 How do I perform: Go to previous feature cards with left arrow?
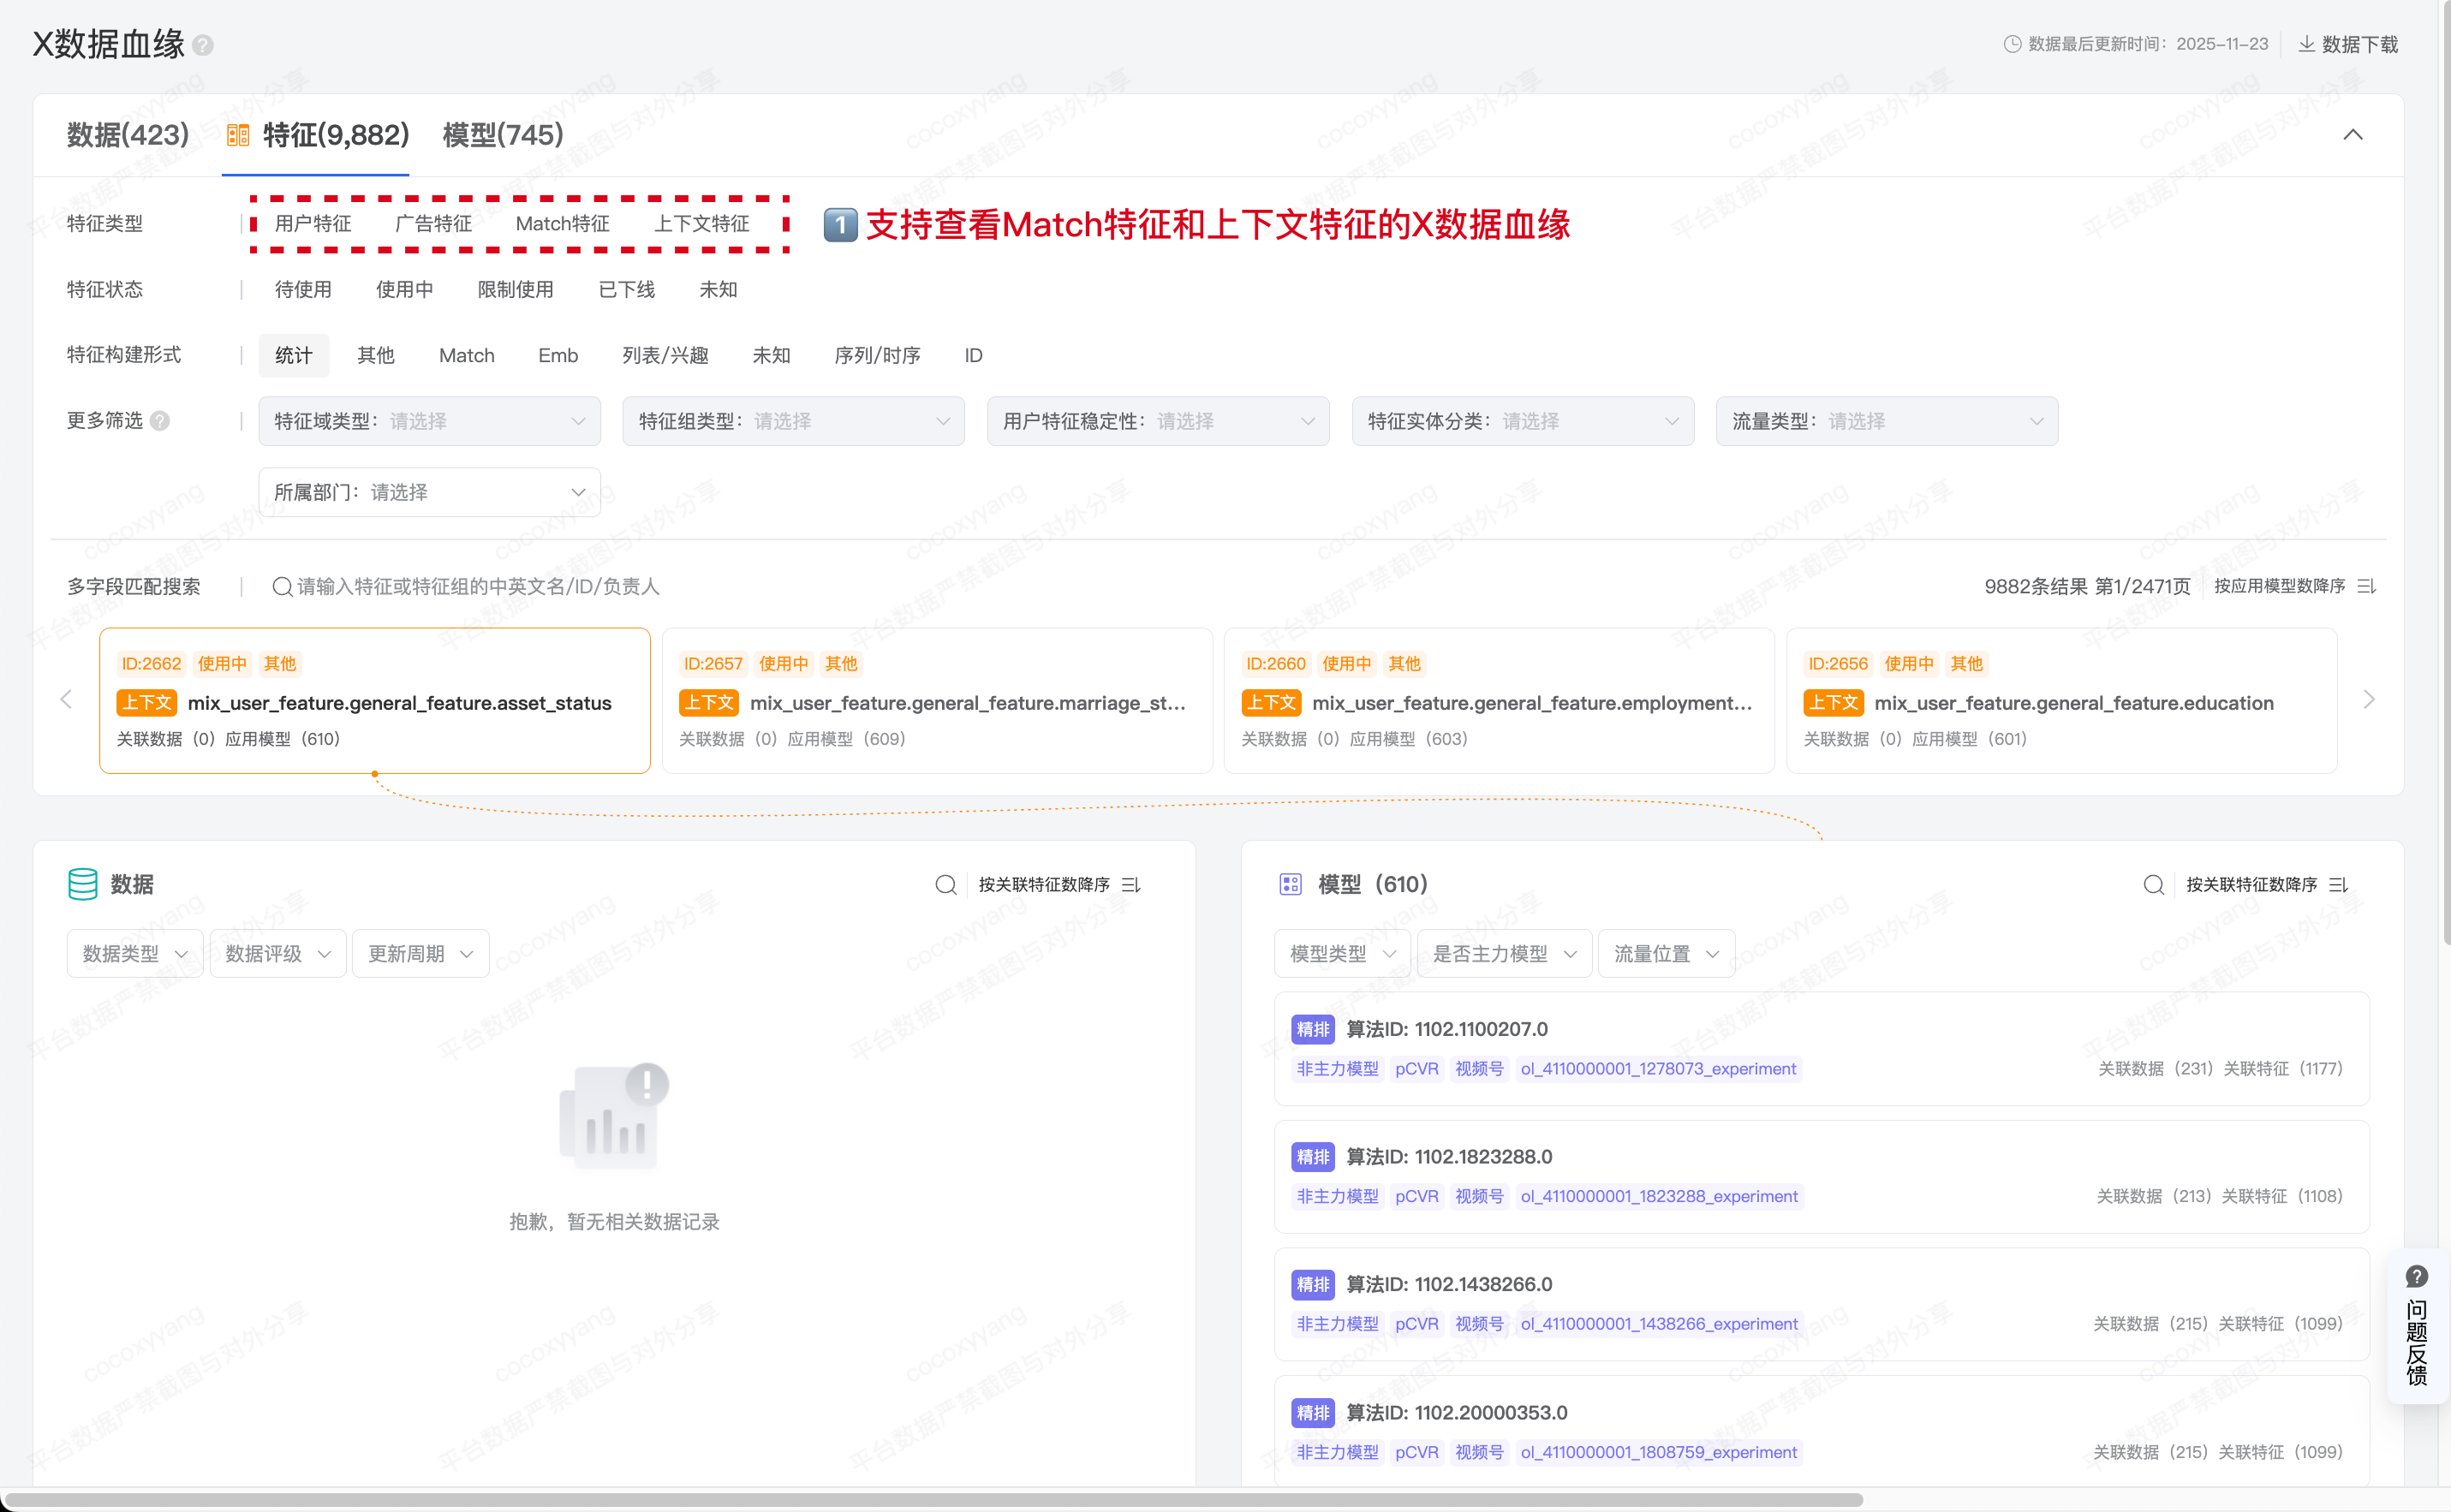[67, 700]
